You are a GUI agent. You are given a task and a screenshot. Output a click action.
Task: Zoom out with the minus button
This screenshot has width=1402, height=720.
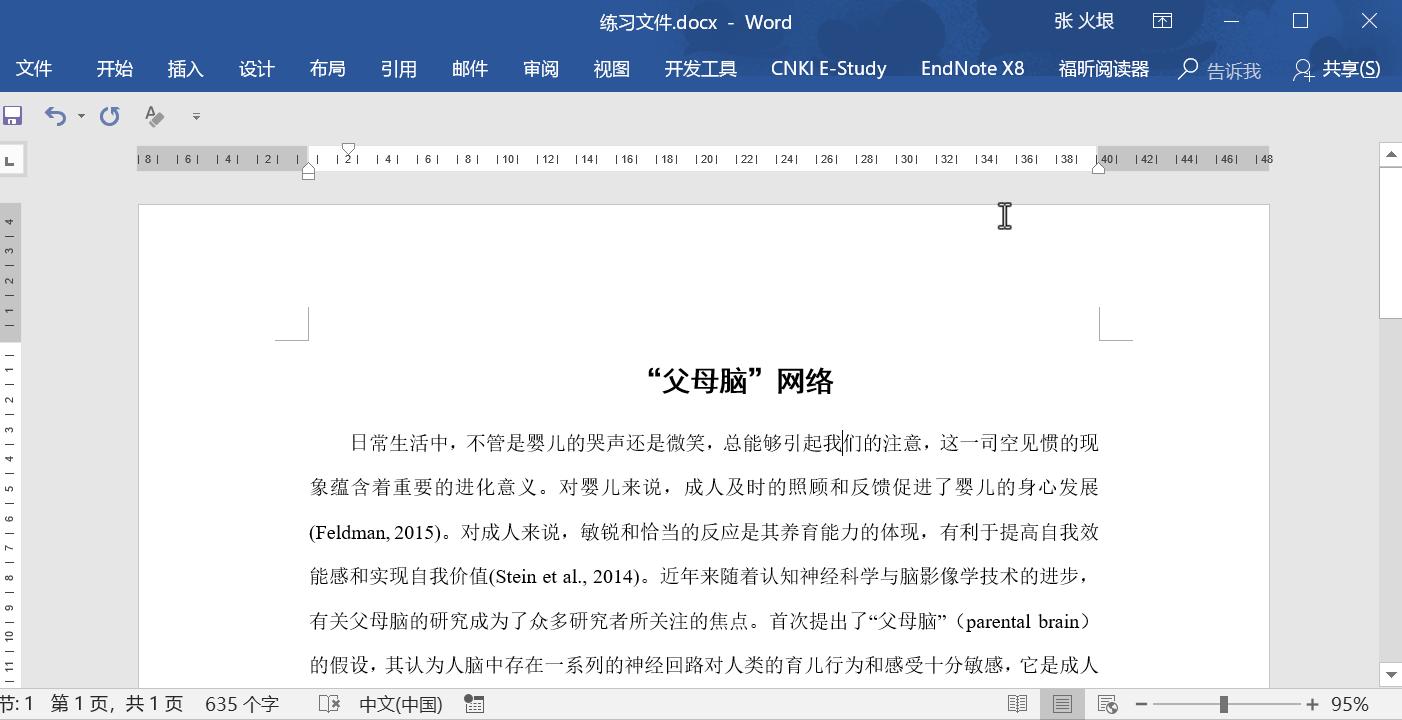[x=1141, y=704]
